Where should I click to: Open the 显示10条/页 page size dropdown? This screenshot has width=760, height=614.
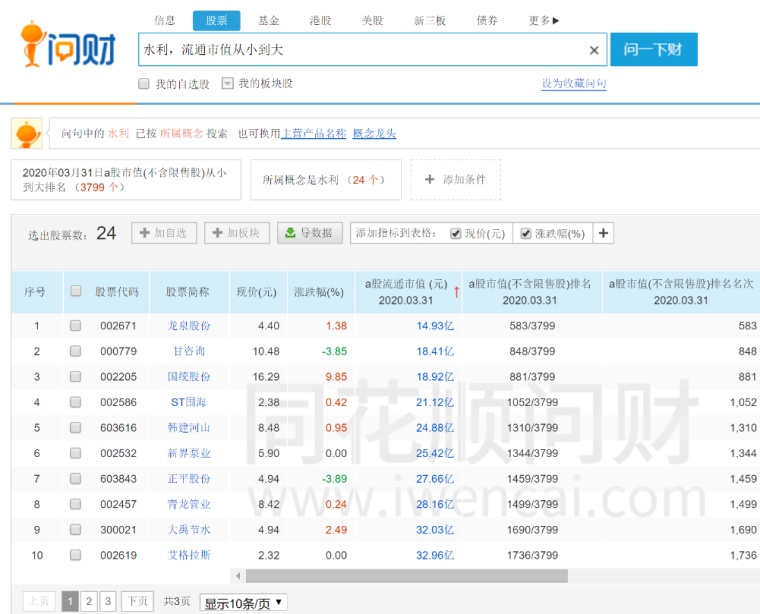click(243, 602)
